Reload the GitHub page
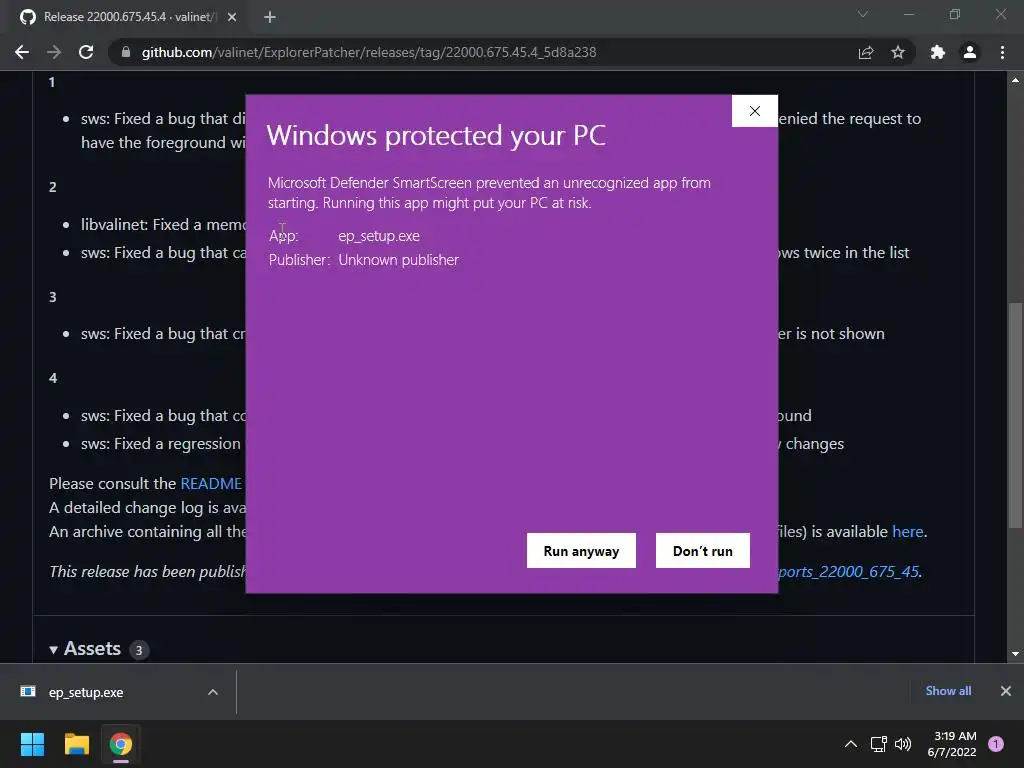 (86, 52)
